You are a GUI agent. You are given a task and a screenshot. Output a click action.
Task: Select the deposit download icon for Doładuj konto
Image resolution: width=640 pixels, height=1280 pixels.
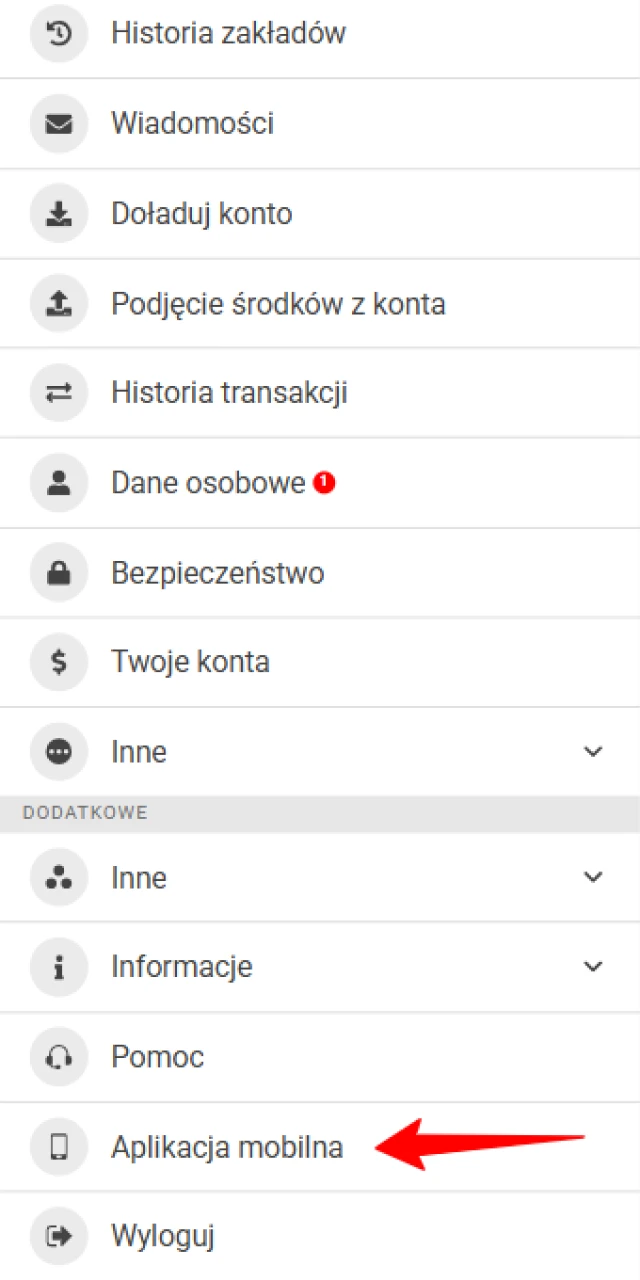click(x=58, y=213)
